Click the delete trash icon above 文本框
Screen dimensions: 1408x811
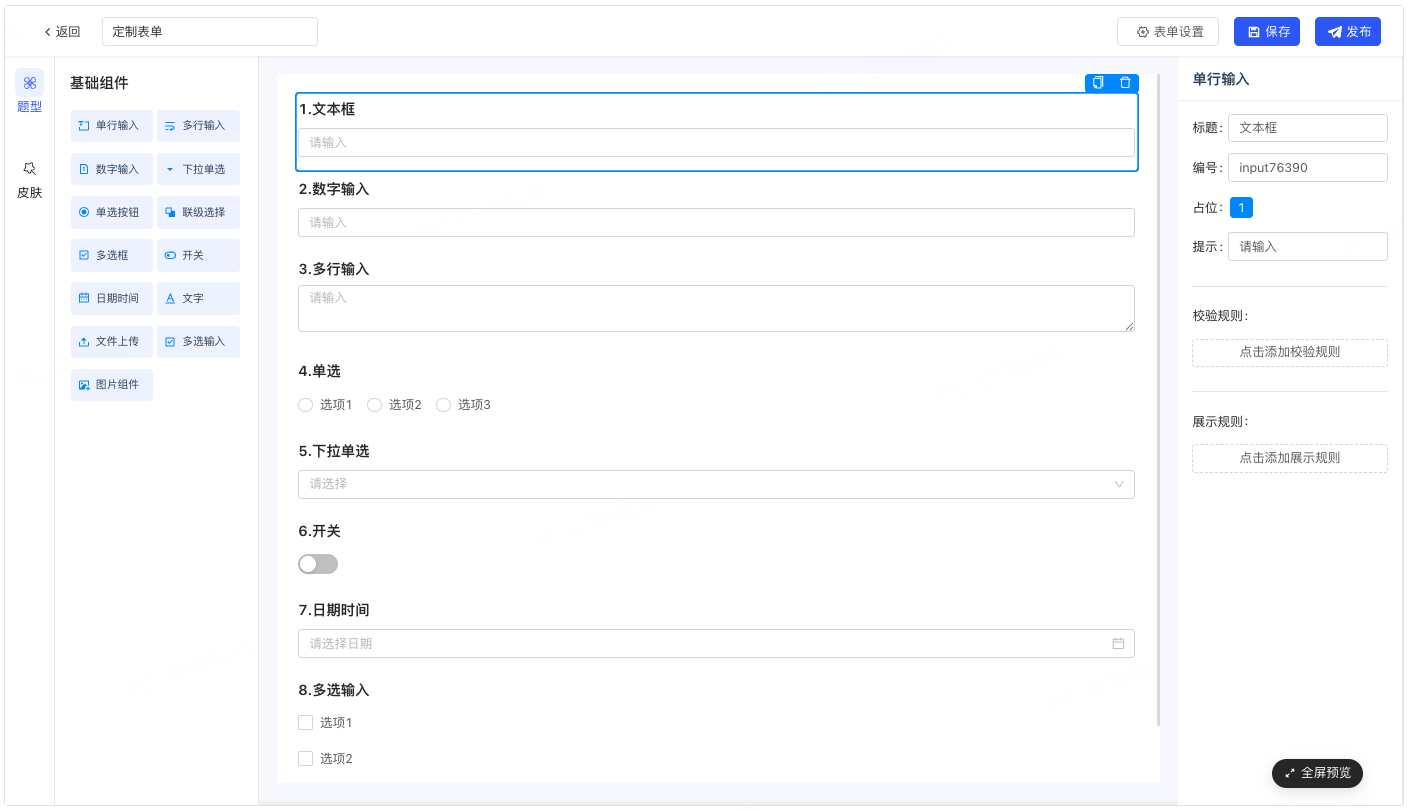coord(1125,83)
